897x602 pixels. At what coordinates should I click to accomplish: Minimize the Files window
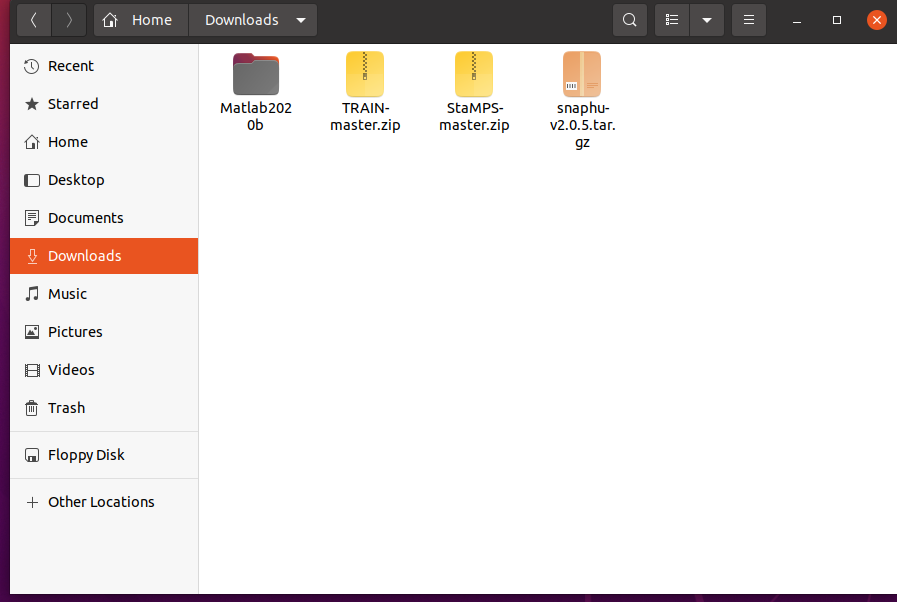pos(797,21)
